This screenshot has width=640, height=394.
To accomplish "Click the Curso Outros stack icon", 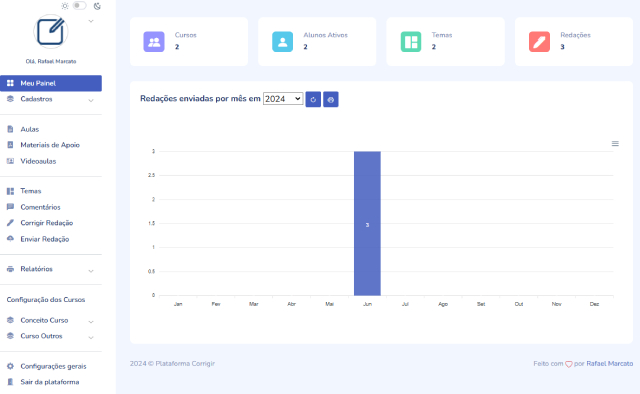I will coord(10,336).
